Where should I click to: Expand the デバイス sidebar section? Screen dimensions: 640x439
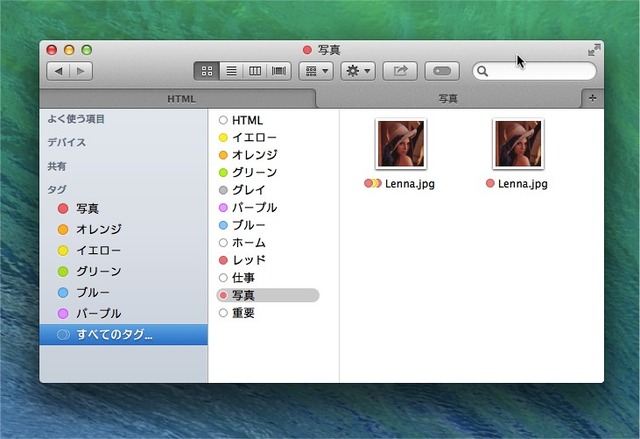click(x=67, y=142)
